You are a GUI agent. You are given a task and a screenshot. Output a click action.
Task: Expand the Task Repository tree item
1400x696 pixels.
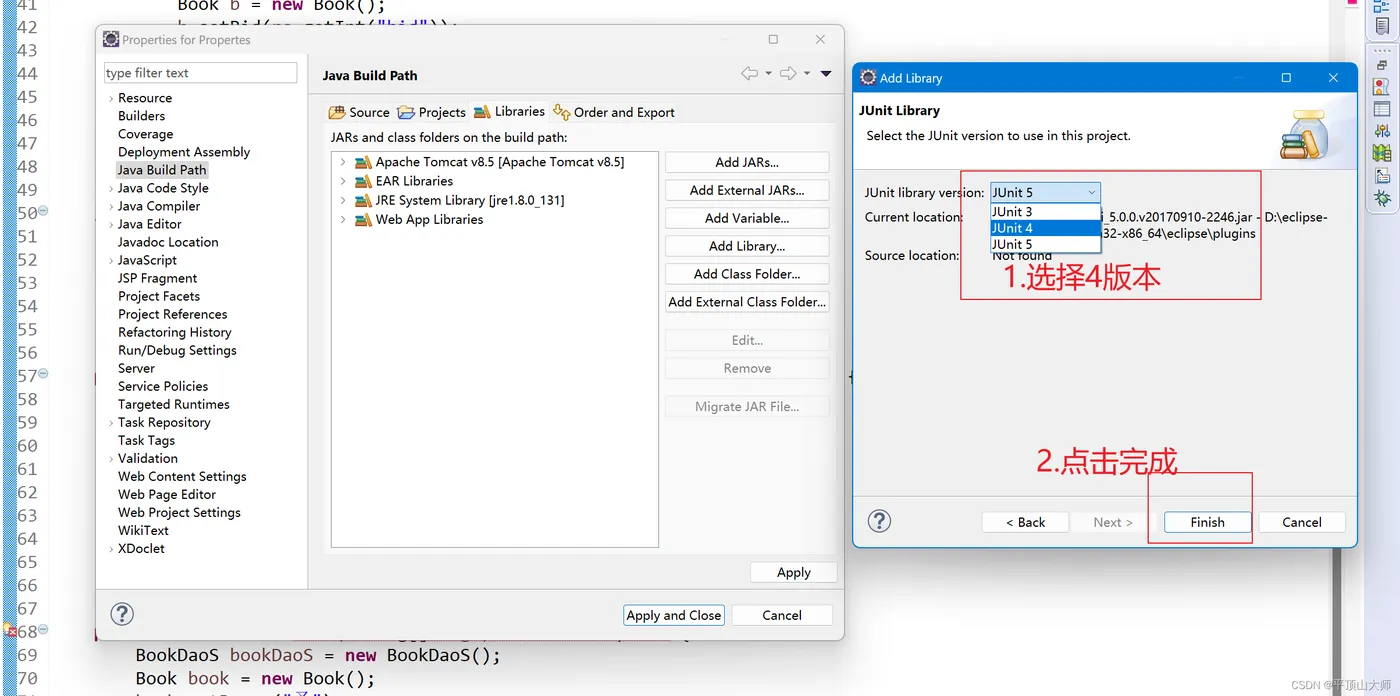(111, 422)
